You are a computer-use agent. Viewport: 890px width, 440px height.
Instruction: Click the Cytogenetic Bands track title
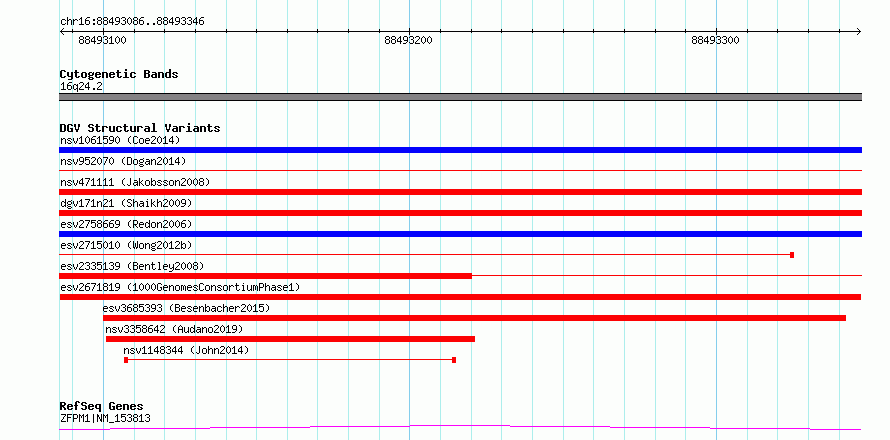119,74
